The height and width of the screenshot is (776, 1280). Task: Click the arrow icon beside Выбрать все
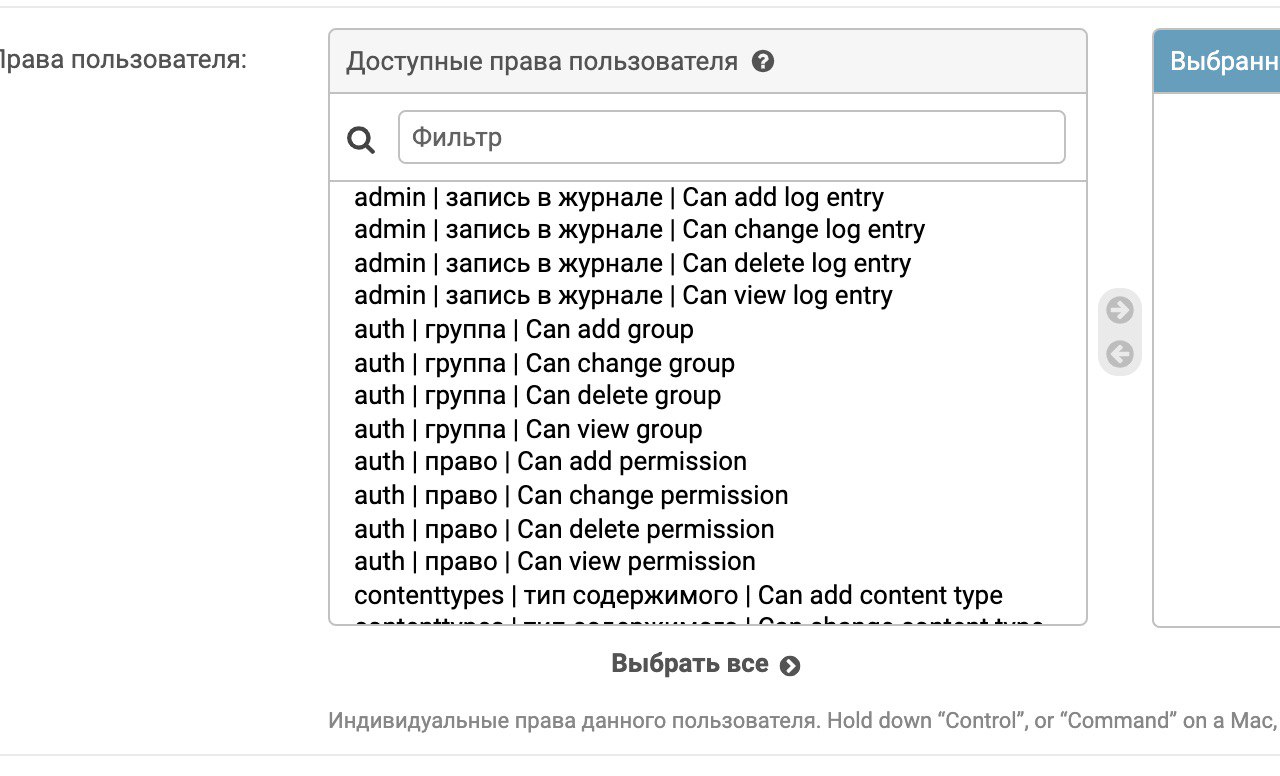tap(790, 666)
